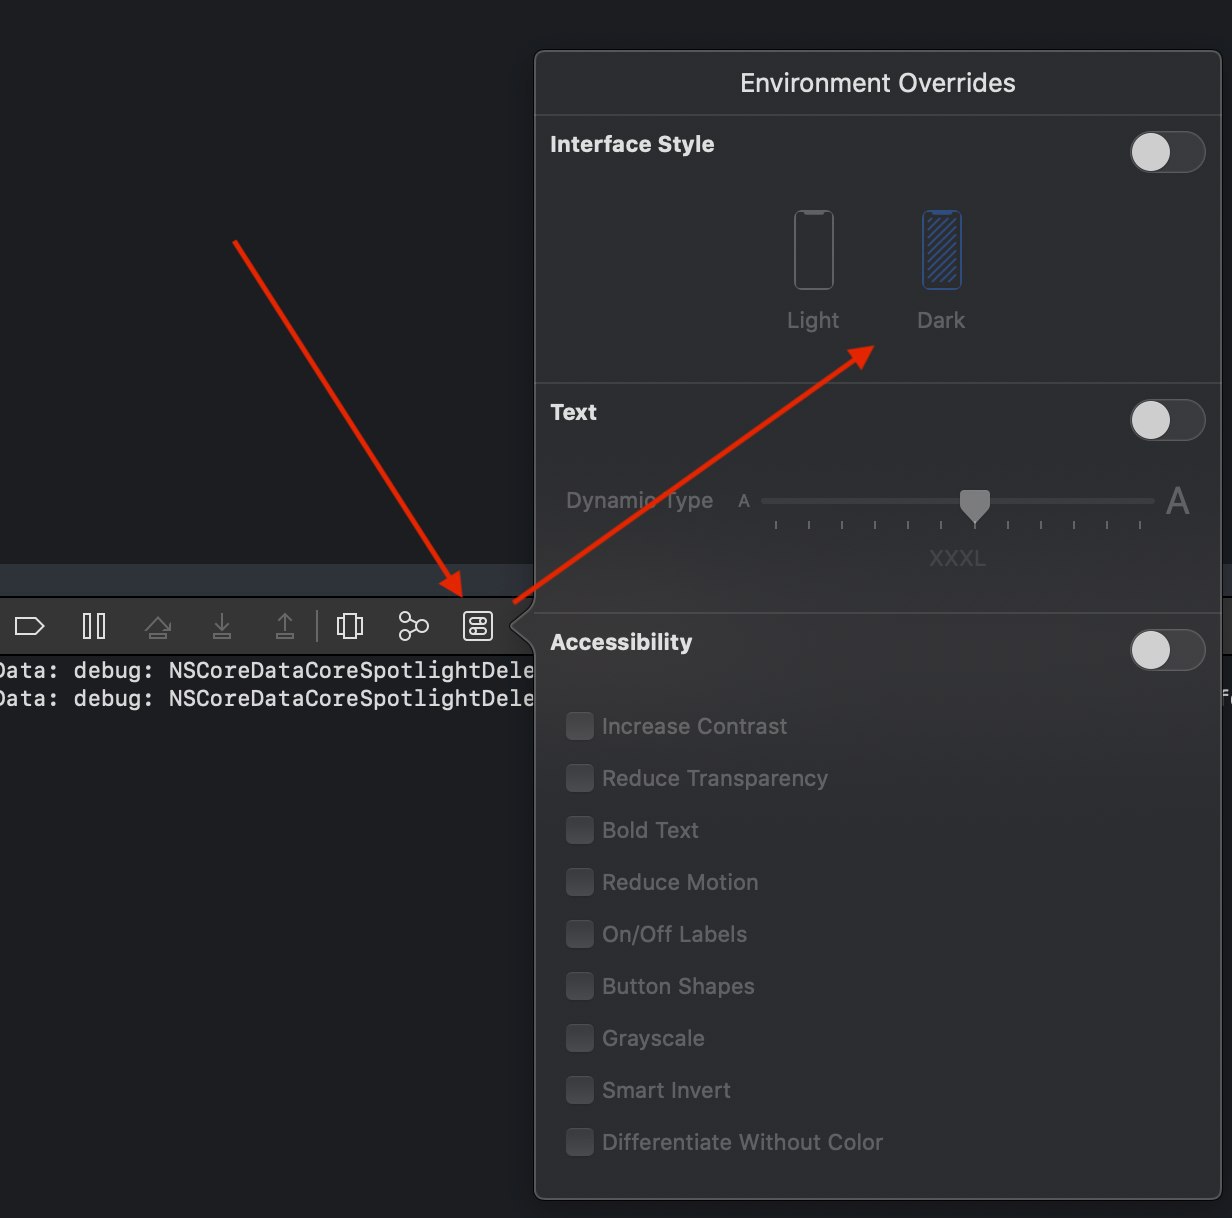
Task: Select the Dark phone appearance icon
Action: (x=942, y=250)
